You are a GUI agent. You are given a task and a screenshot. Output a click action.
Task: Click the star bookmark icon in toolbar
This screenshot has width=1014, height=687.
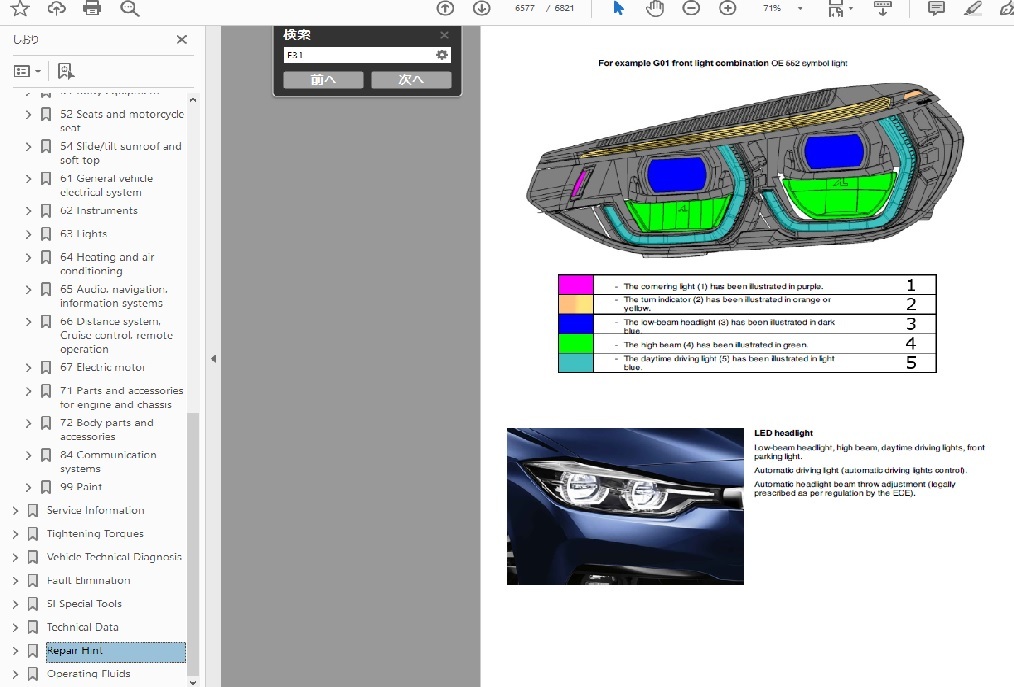pos(20,8)
